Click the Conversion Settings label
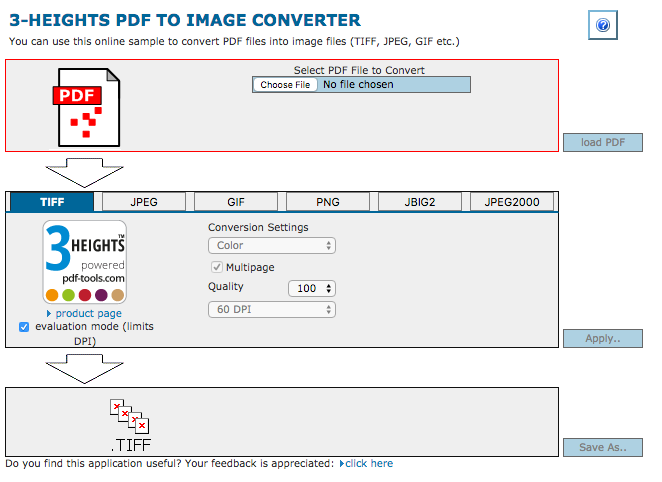 [x=258, y=227]
